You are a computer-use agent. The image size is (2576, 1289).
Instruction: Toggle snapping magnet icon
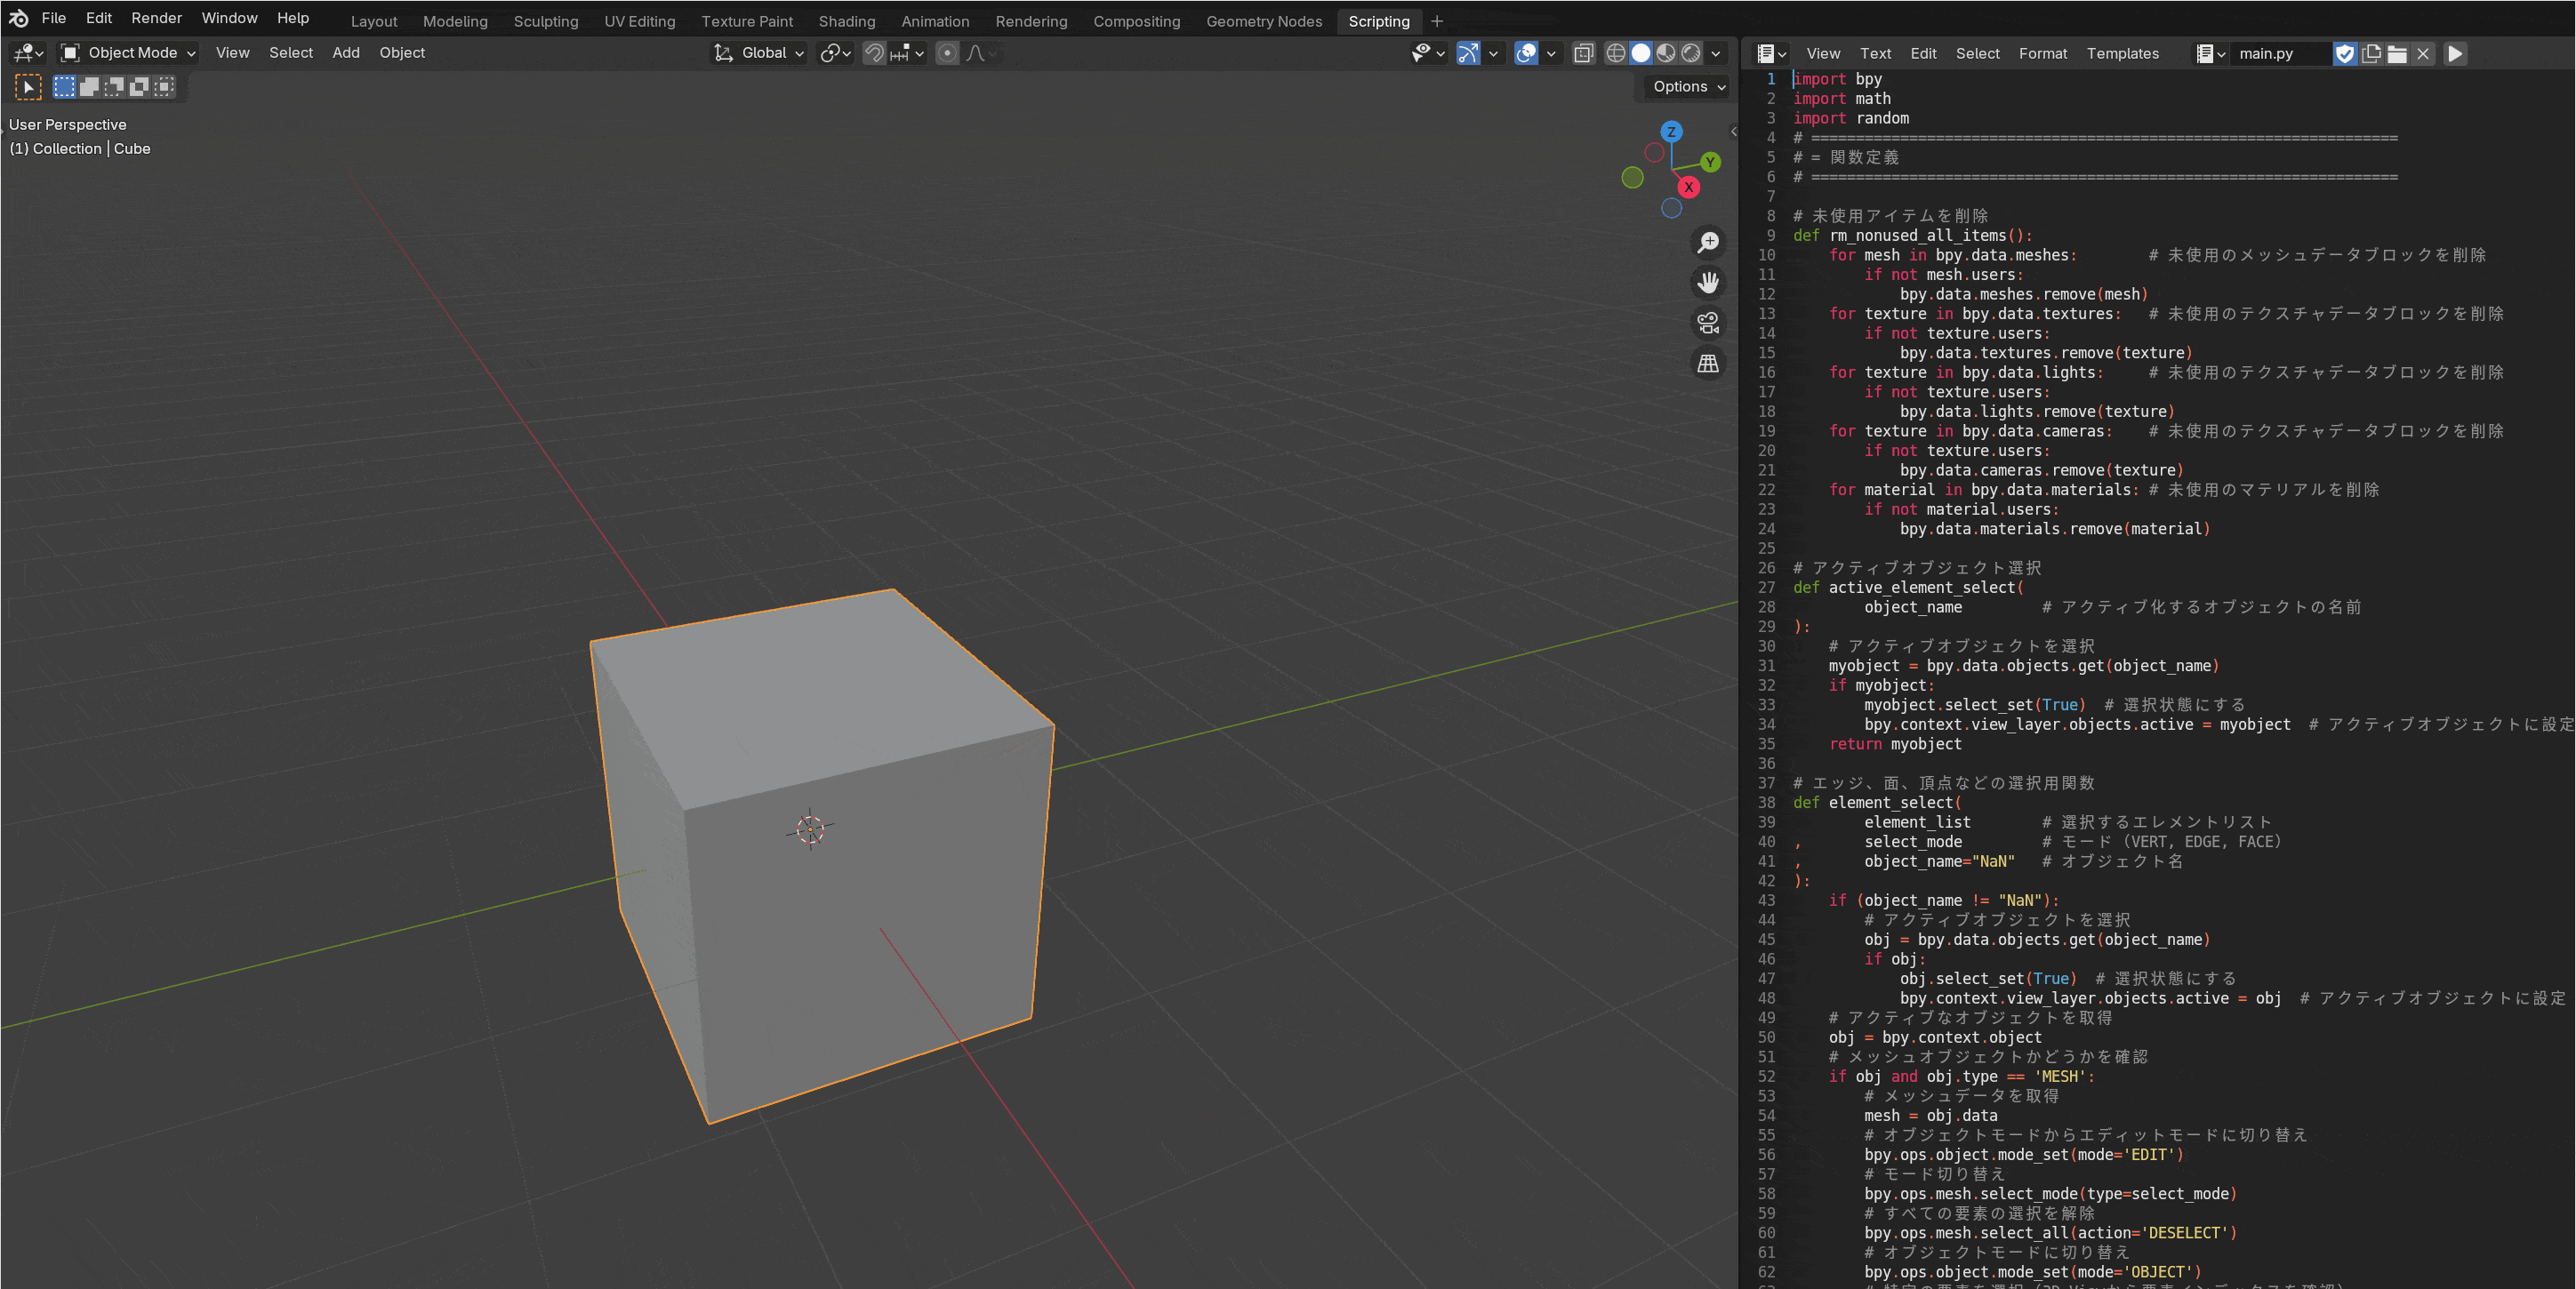click(x=874, y=53)
